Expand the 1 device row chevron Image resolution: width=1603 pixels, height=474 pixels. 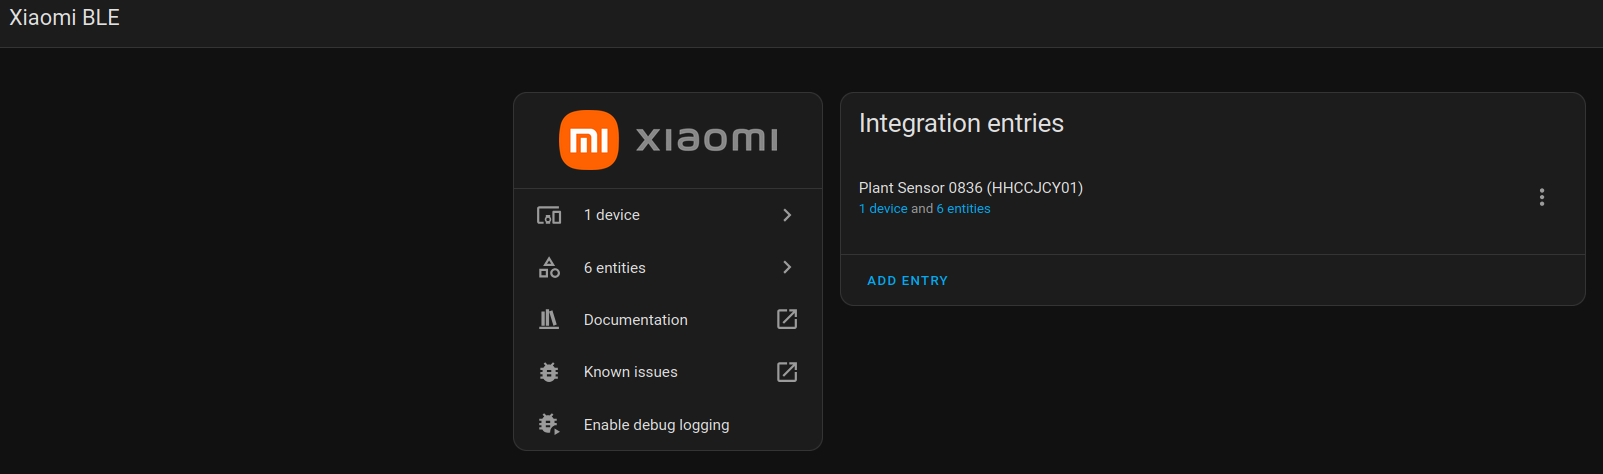[x=787, y=215]
